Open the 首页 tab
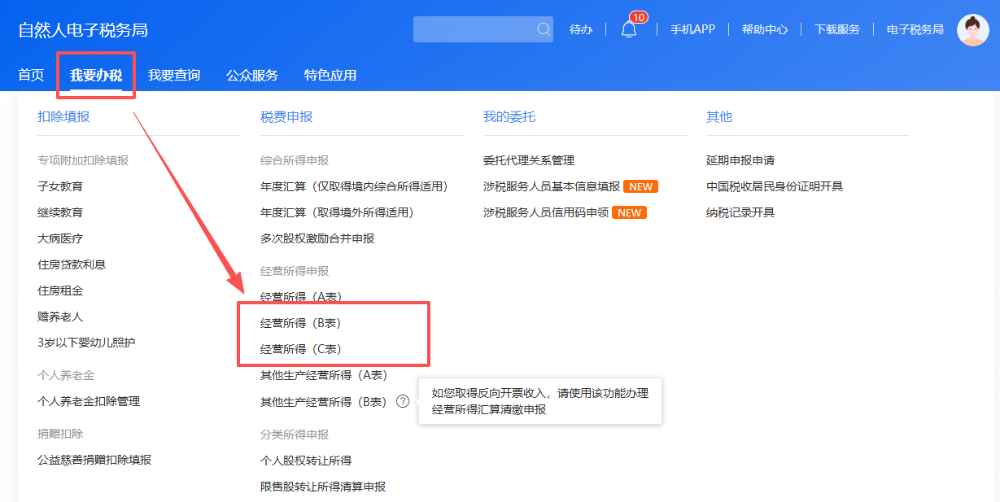The image size is (1000, 502). [x=31, y=75]
